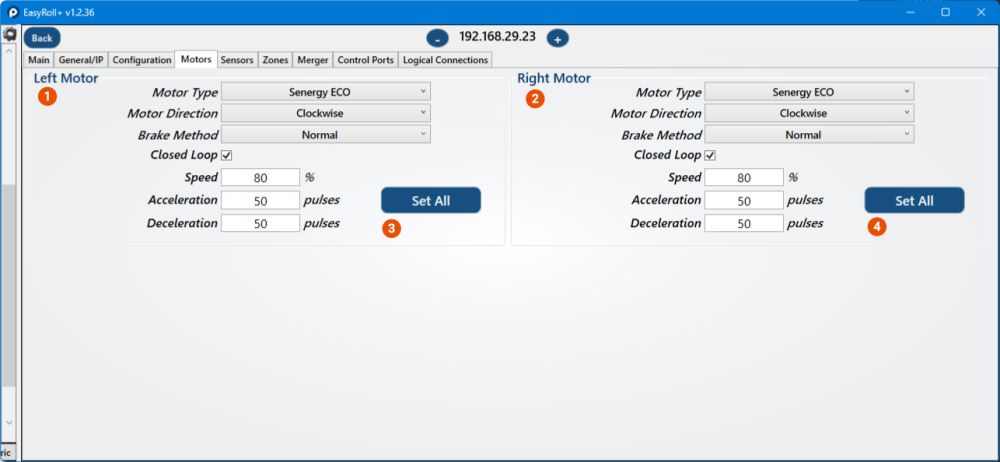Toggle Left Motor Closed Loop checkbox
The image size is (1000, 462).
click(226, 155)
